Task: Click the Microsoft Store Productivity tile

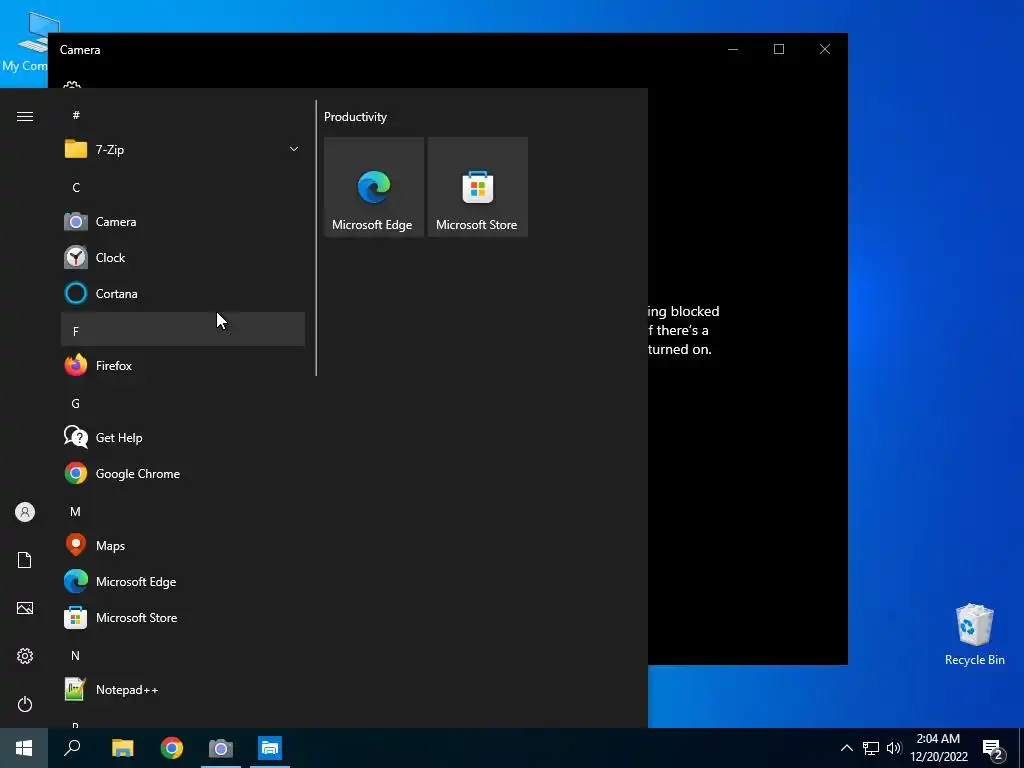Action: click(477, 187)
